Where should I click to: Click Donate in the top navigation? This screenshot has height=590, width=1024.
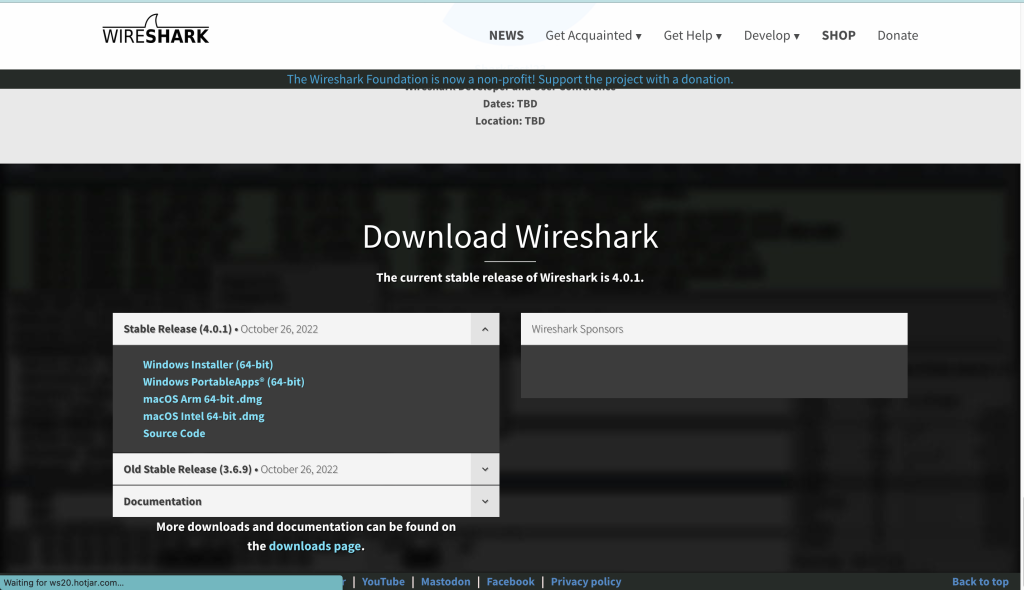(897, 35)
